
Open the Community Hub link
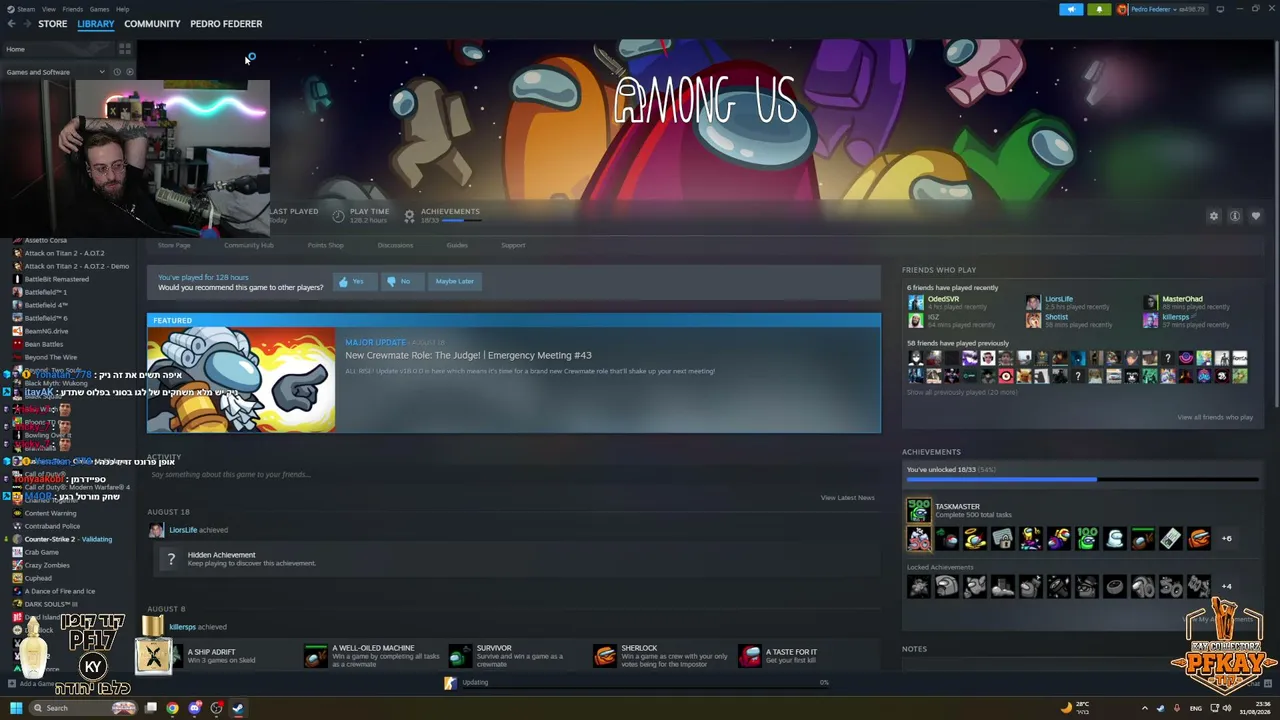(x=249, y=245)
